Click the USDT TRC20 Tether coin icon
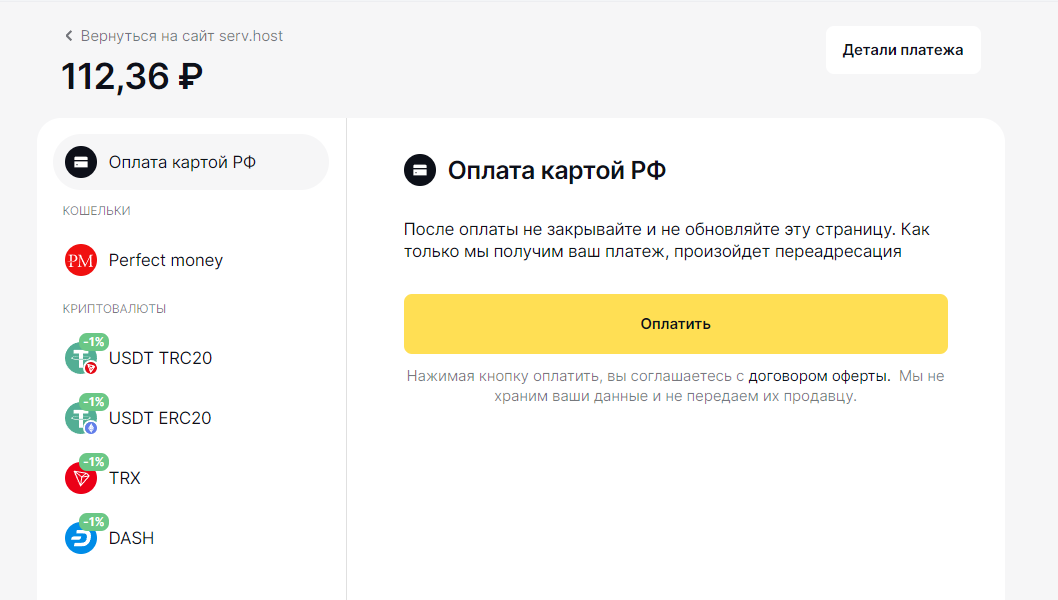 (80, 359)
